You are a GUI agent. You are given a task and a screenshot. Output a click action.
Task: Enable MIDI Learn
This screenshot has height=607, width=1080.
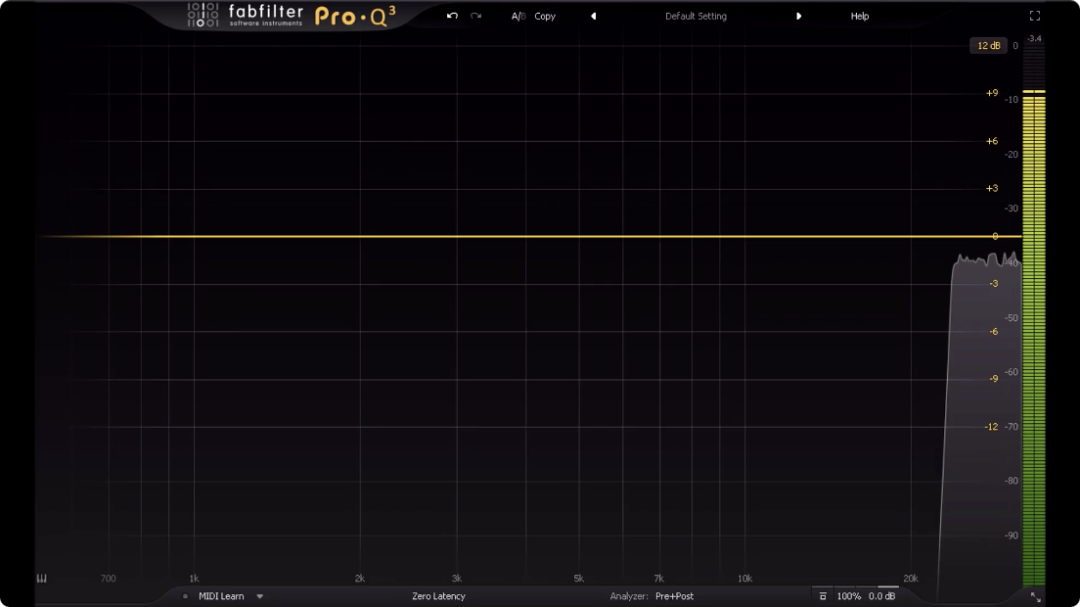coord(221,596)
